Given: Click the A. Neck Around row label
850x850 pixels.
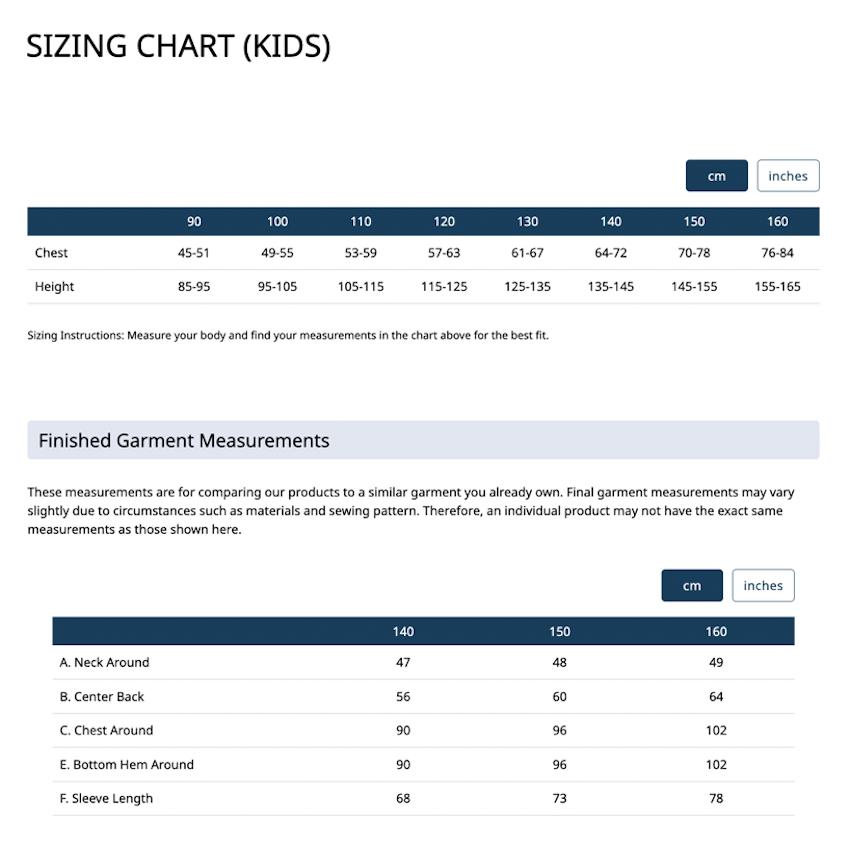Looking at the screenshot, I should point(104,662).
